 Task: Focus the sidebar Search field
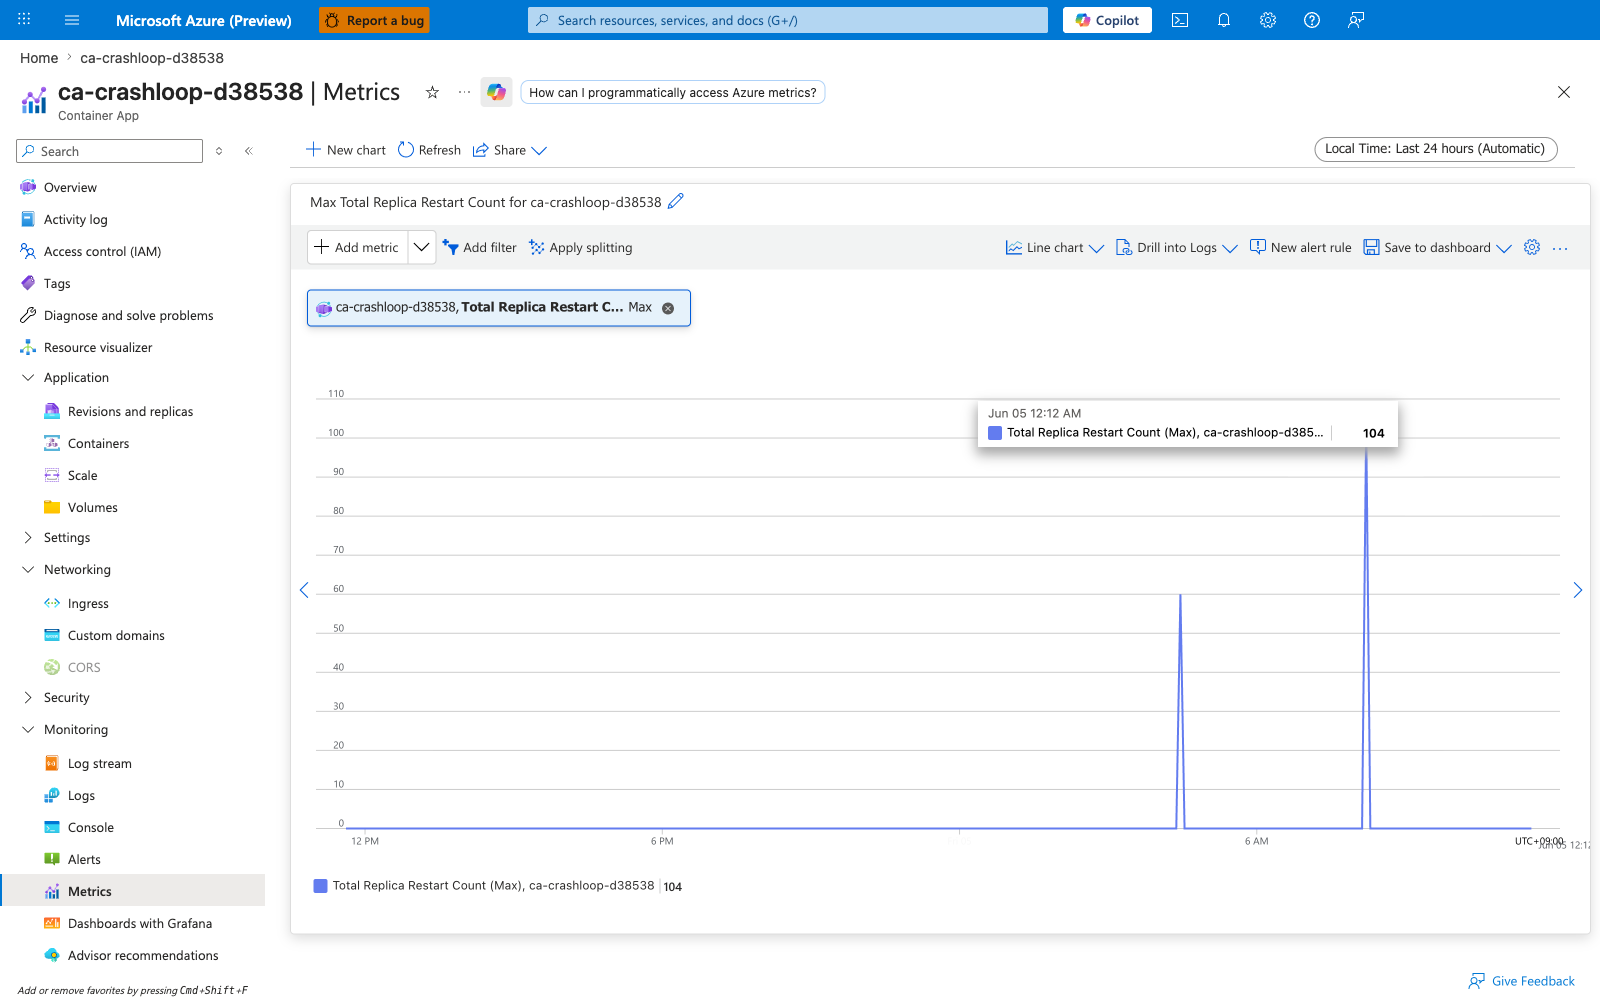point(110,151)
